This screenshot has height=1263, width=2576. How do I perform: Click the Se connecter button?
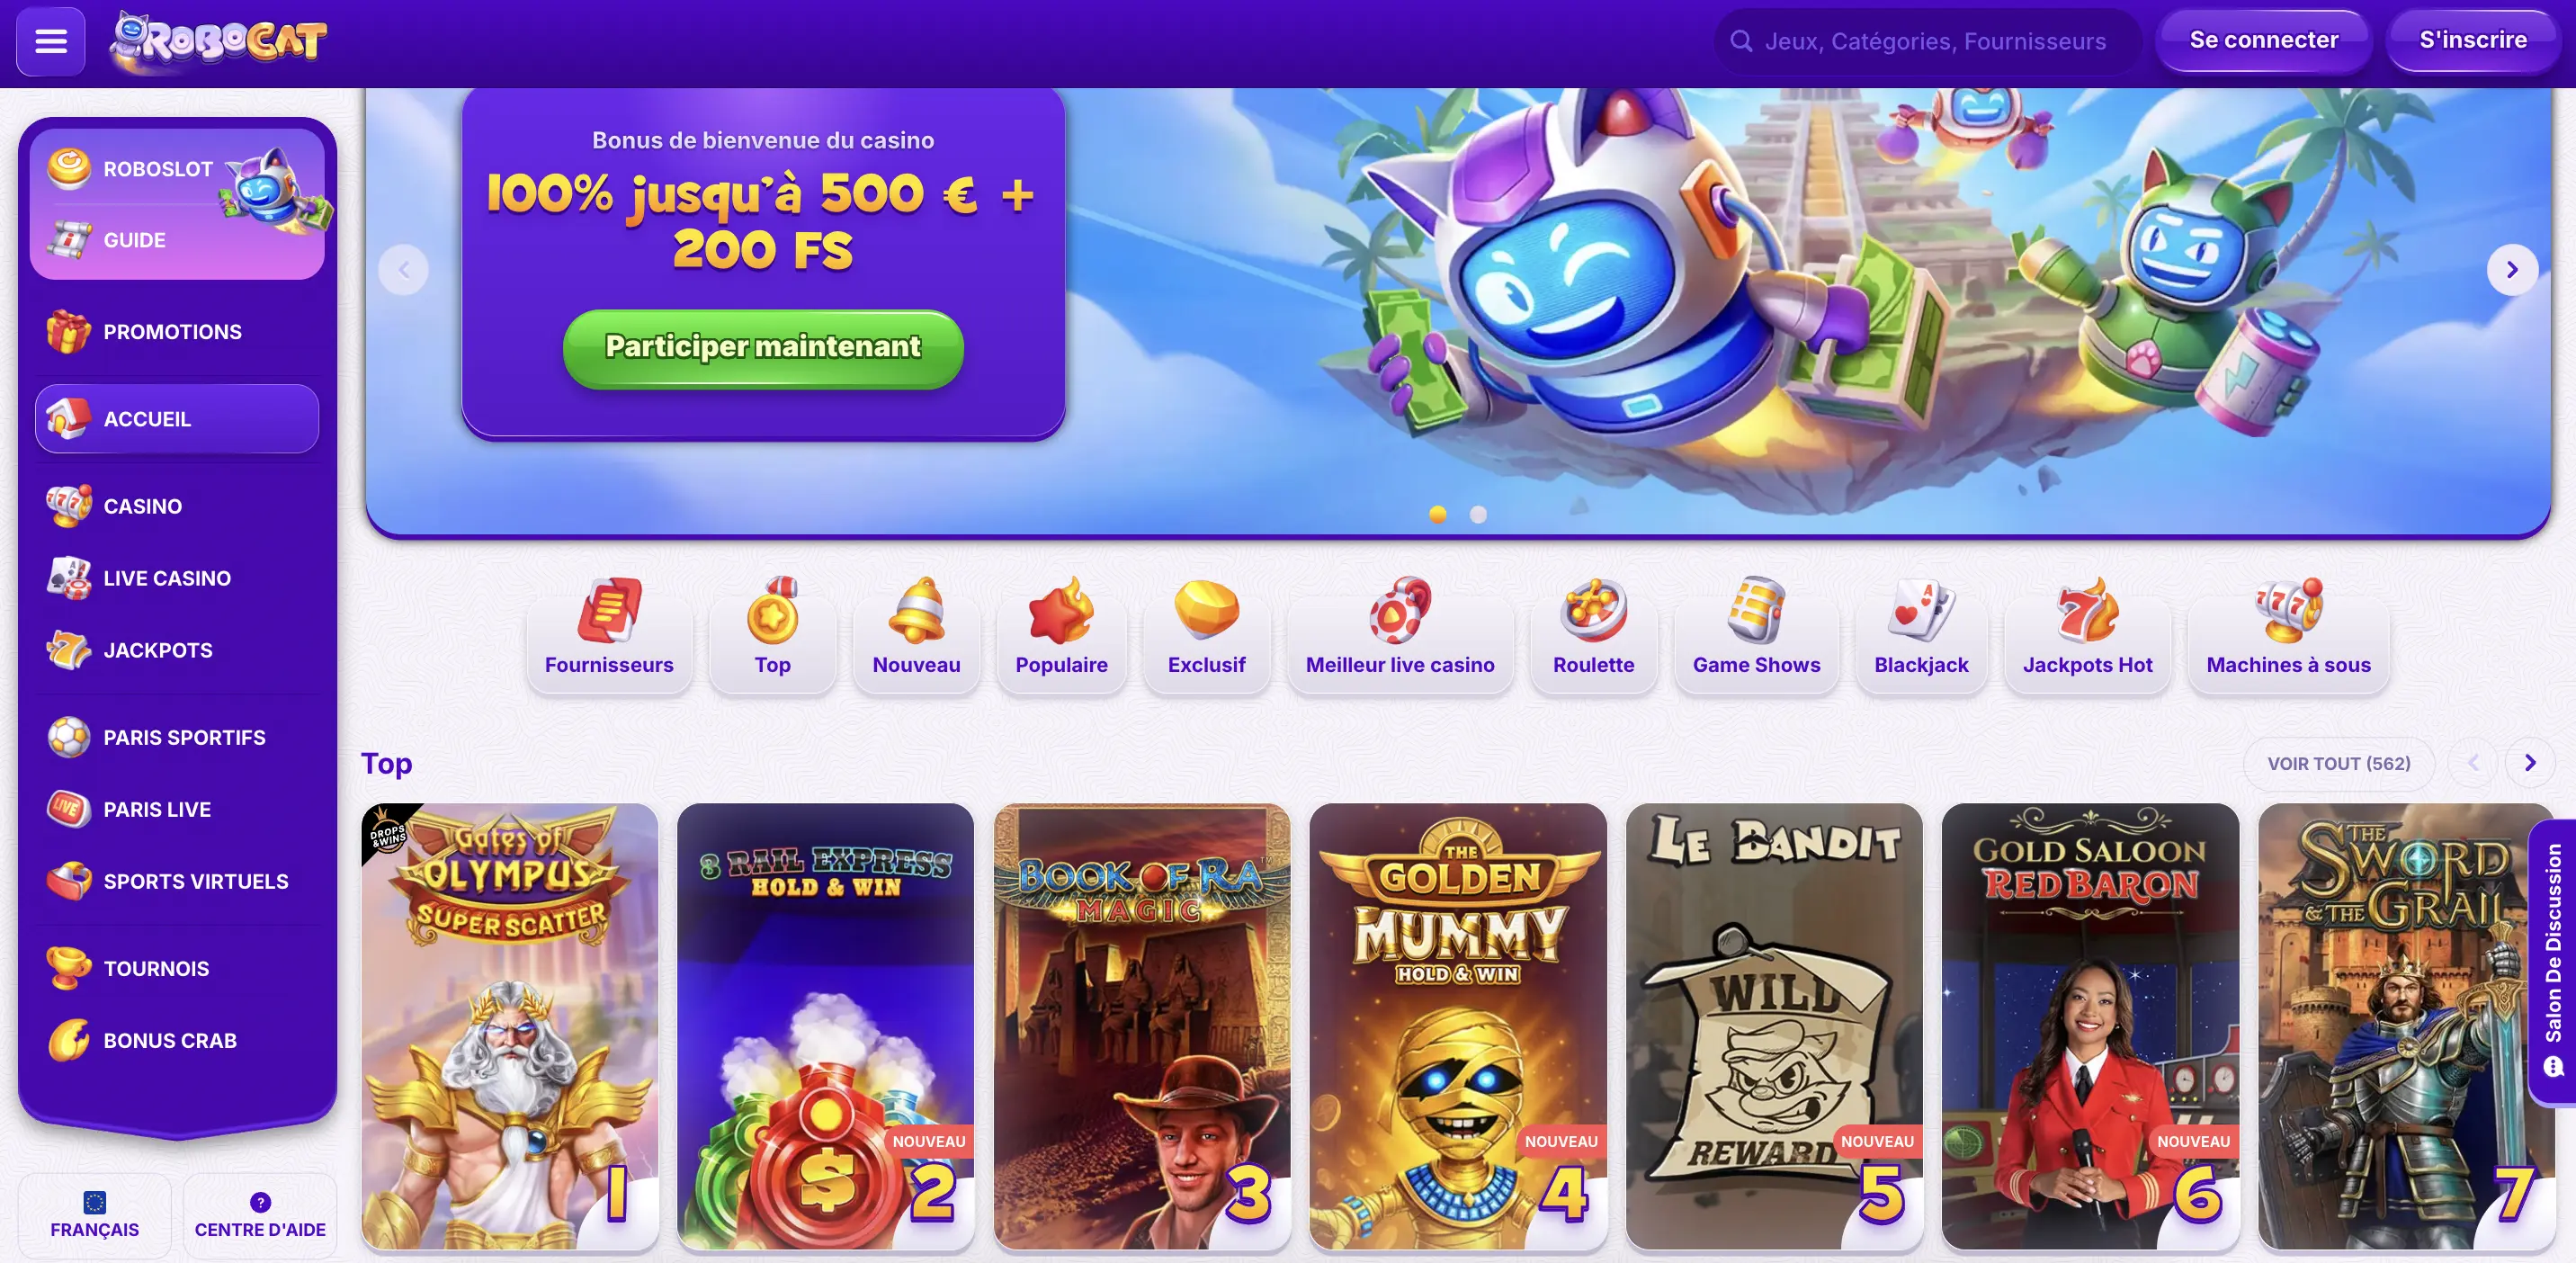[2264, 40]
